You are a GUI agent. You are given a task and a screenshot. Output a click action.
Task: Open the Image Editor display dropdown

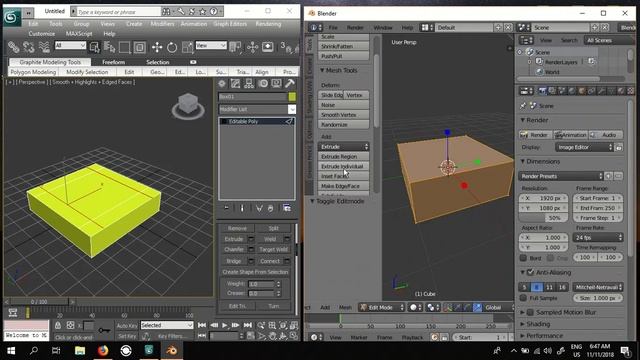pyautogui.click(x=584, y=147)
